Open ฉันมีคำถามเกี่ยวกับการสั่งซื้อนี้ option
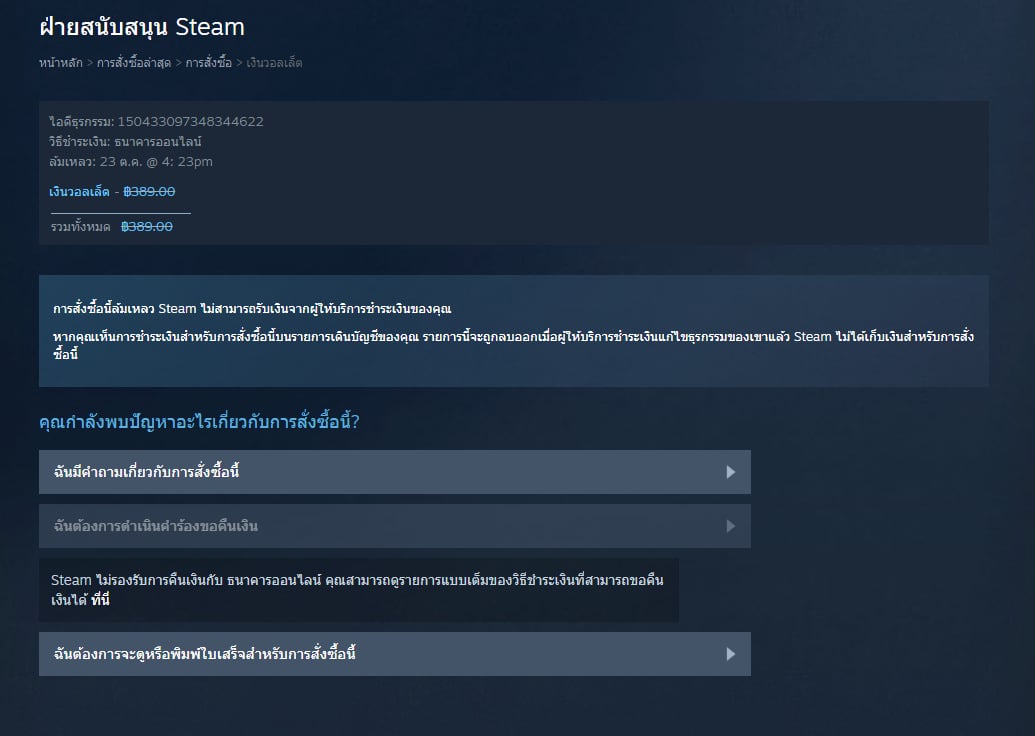Screen dimensions: 1035x736 [x=395, y=472]
